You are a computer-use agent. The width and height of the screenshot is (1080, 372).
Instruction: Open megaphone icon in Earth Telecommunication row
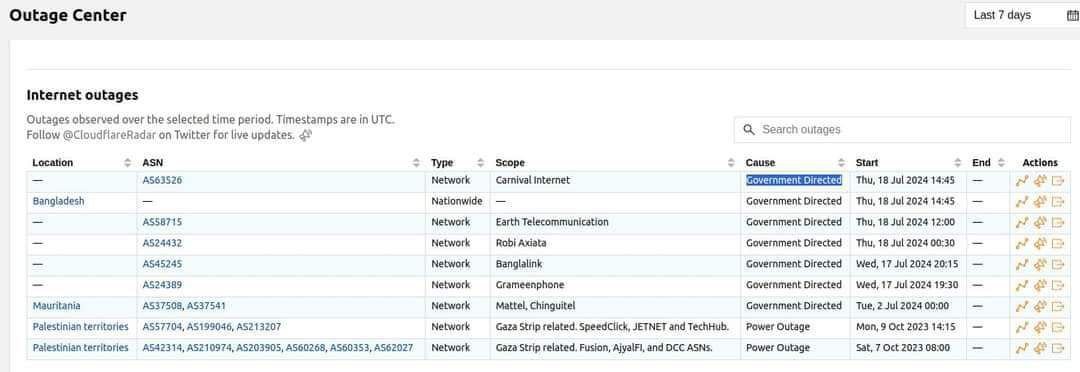[x=1040, y=223]
